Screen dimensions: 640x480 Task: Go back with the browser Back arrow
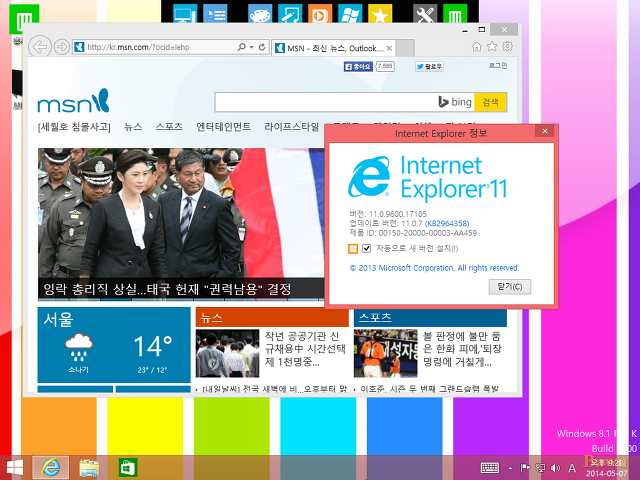point(40,47)
